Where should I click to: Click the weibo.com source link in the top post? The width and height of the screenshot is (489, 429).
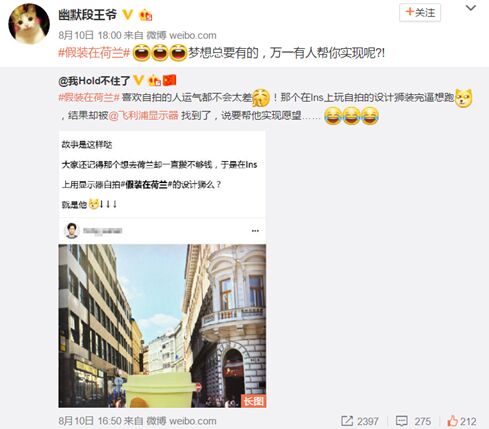pos(193,35)
